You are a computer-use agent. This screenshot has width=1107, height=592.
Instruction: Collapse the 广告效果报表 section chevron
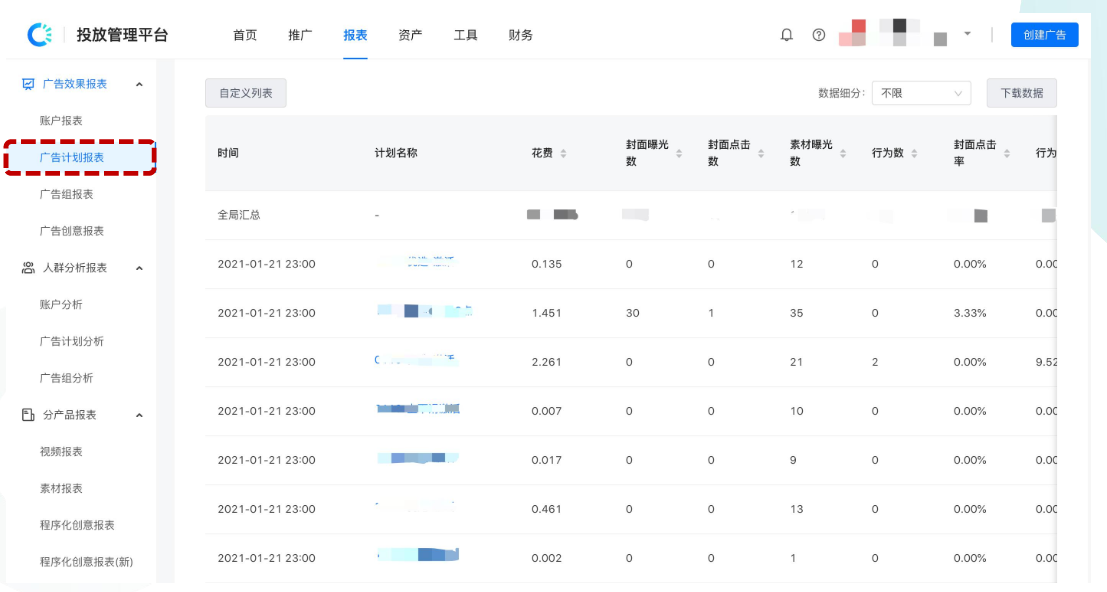point(139,83)
